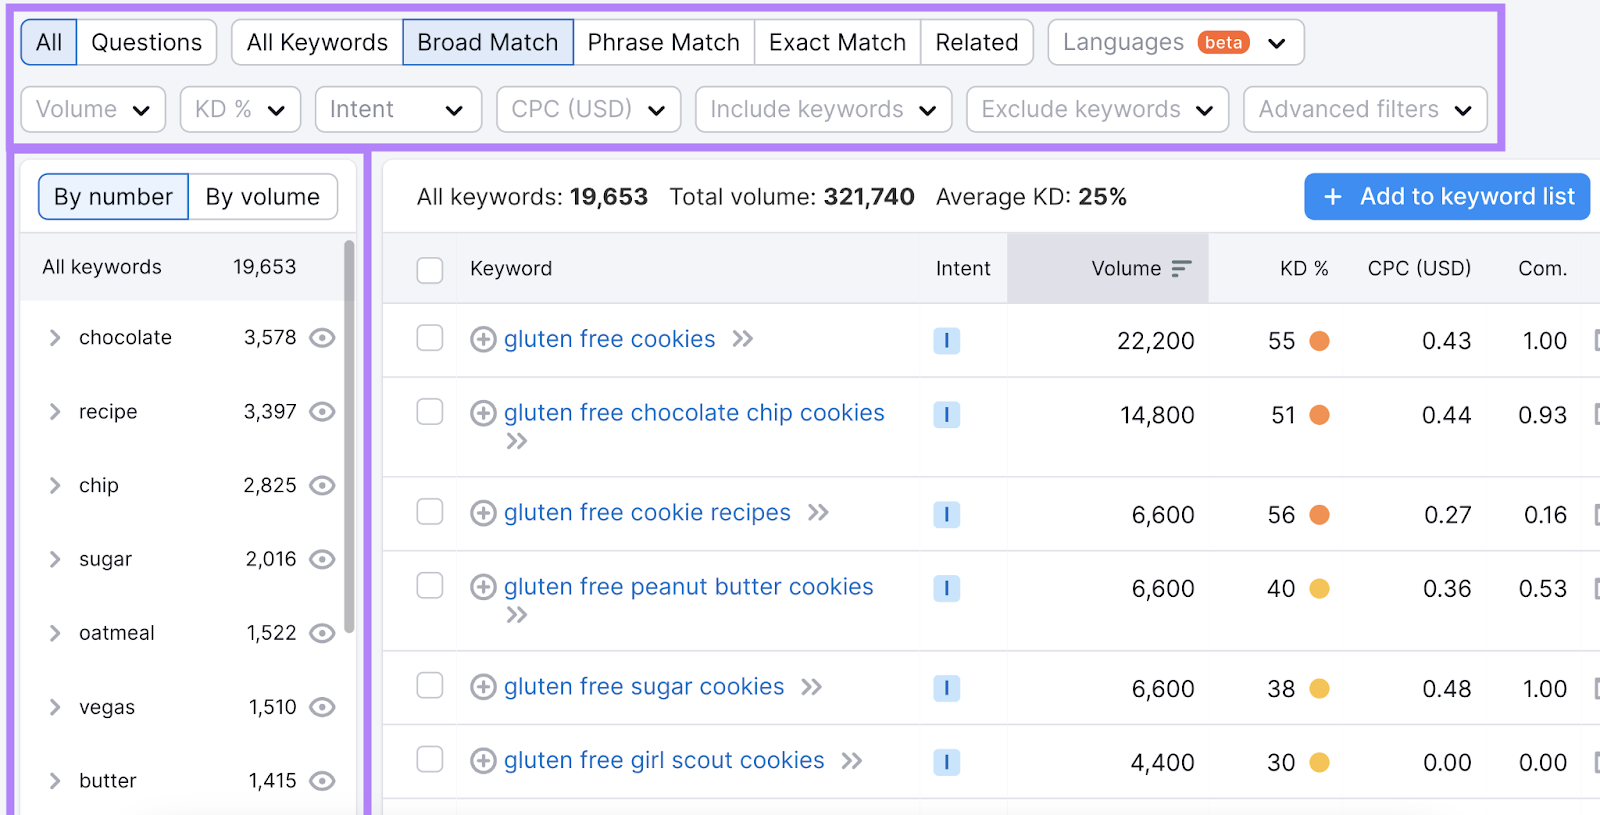This screenshot has width=1600, height=815.
Task: Click Add to keyword list
Action: [x=1445, y=196]
